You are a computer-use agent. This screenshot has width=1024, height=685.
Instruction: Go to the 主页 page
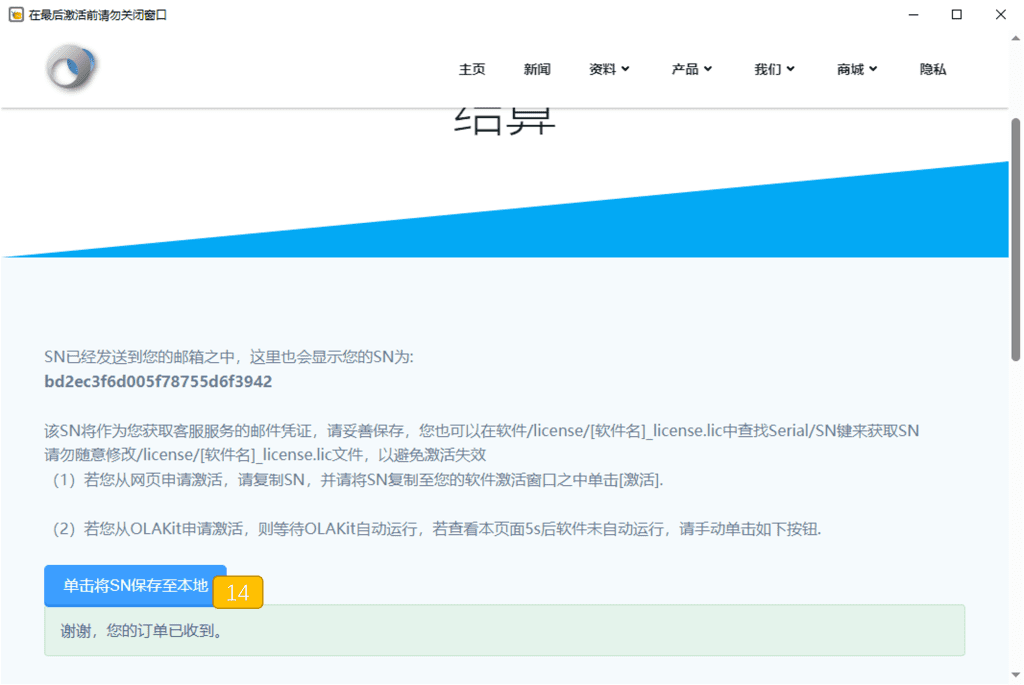(x=472, y=69)
